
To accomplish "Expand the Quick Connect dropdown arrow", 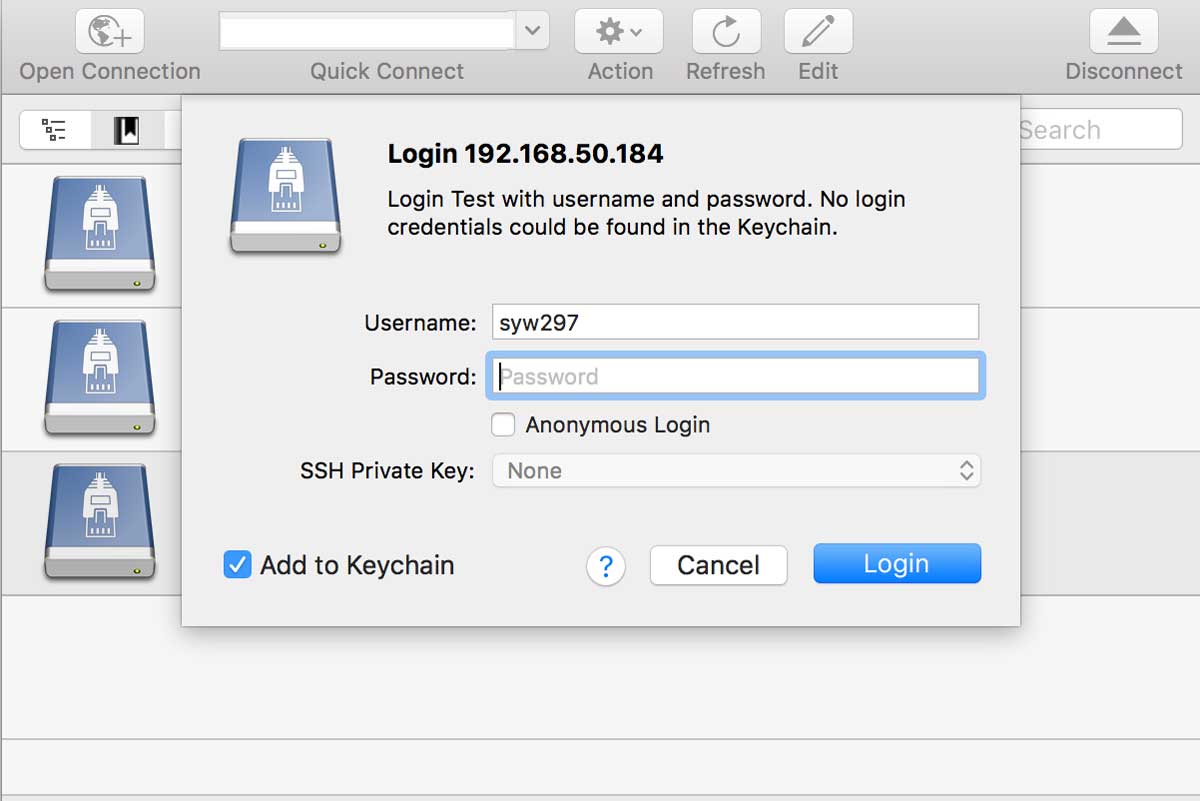I will pyautogui.click(x=531, y=31).
